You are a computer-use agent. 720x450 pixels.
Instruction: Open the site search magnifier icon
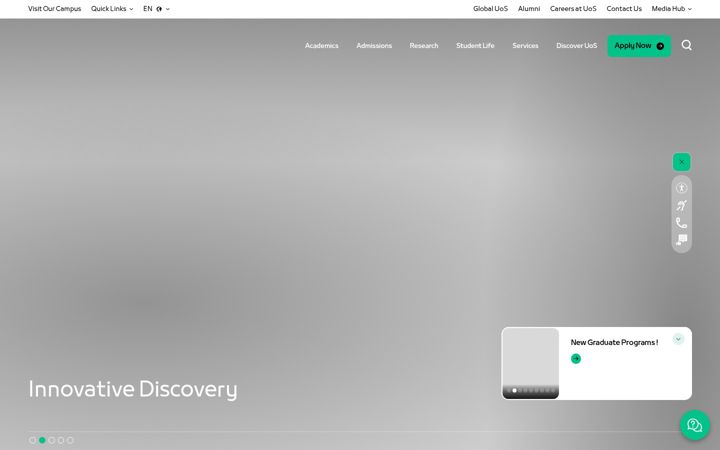point(686,45)
